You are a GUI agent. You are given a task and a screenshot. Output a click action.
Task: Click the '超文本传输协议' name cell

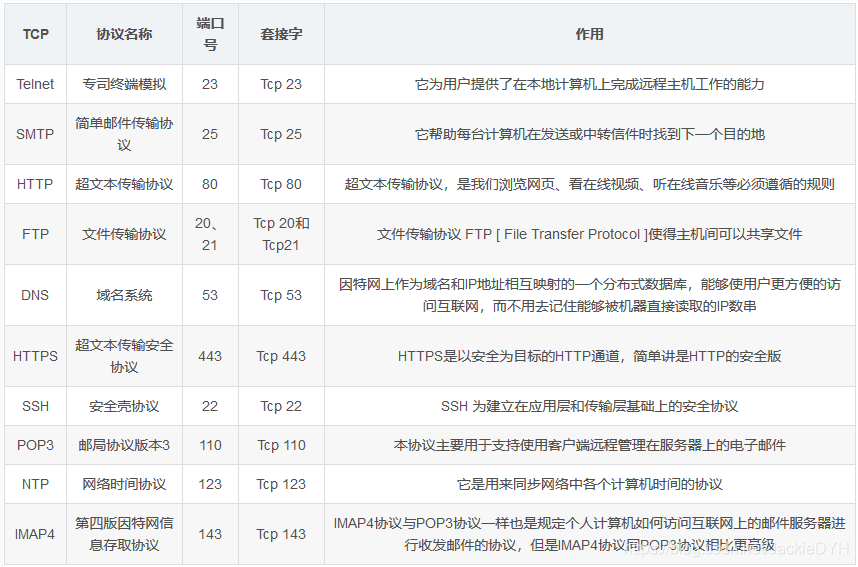point(124,184)
